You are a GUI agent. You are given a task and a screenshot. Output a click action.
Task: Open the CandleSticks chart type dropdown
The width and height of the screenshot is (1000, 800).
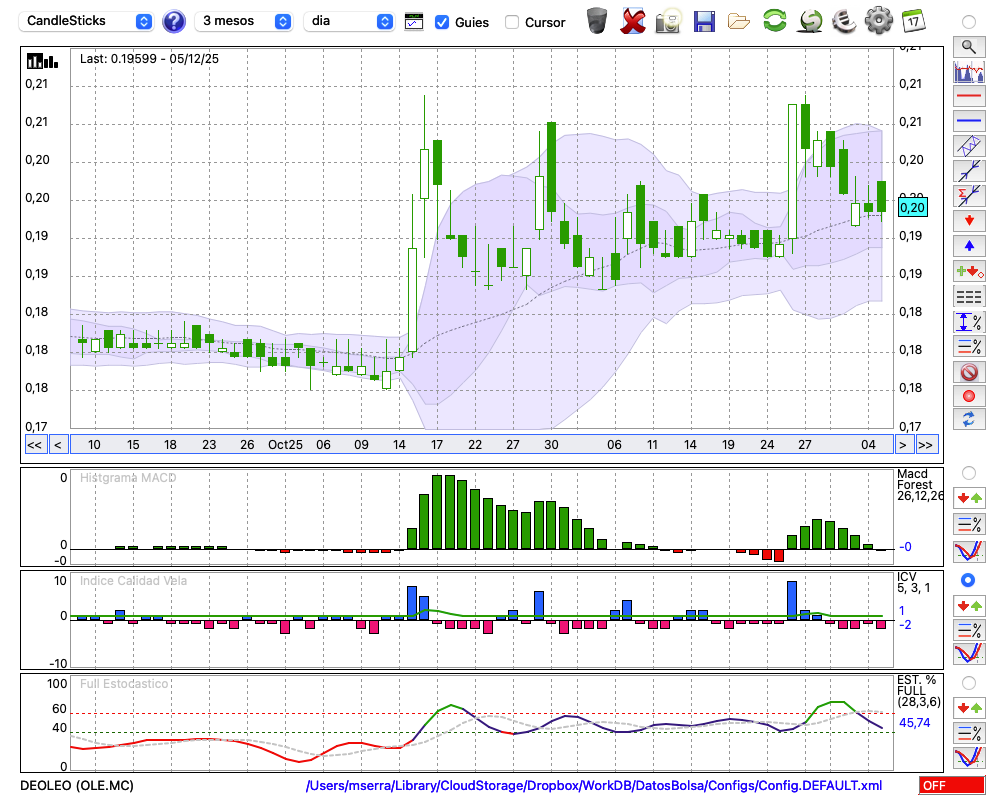point(88,21)
